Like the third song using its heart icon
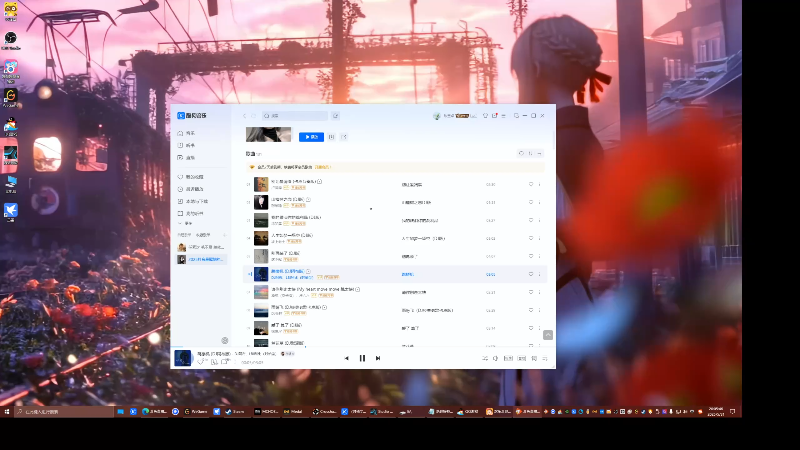The image size is (800, 450). pos(531,220)
